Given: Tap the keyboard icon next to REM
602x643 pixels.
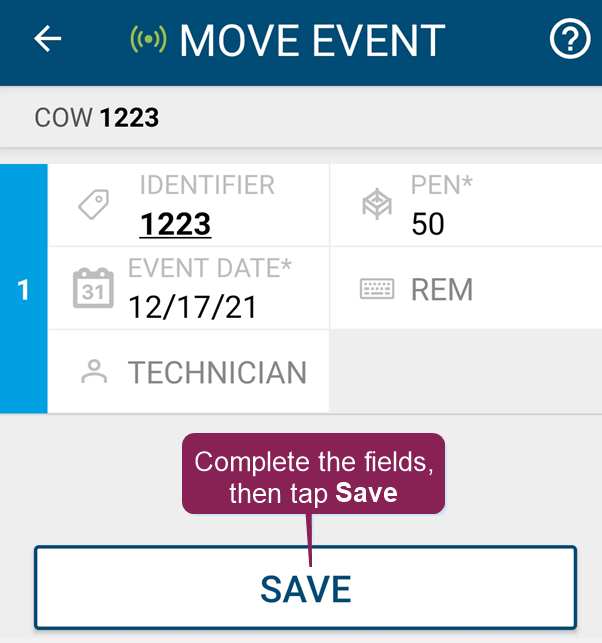Looking at the screenshot, I should tap(377, 289).
